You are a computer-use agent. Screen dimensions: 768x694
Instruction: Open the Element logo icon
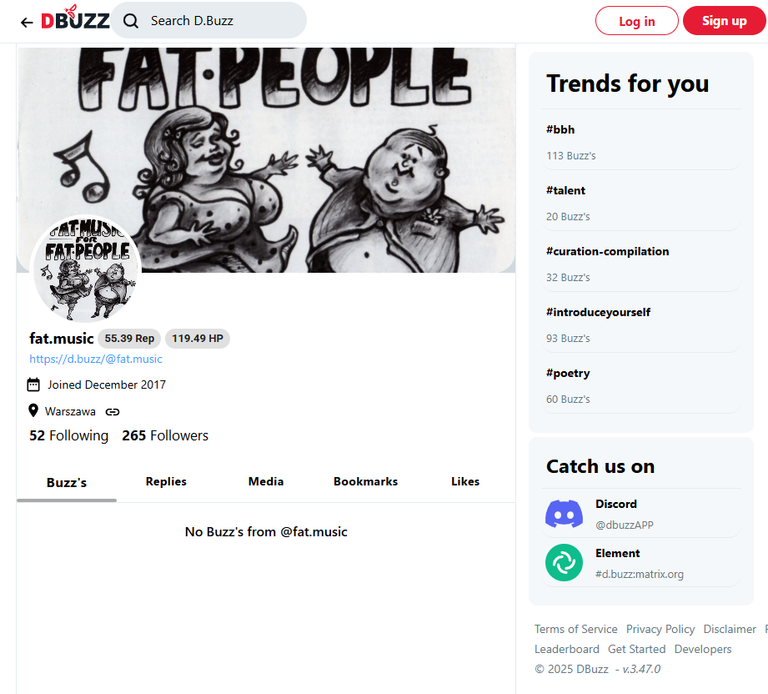pyautogui.click(x=564, y=563)
